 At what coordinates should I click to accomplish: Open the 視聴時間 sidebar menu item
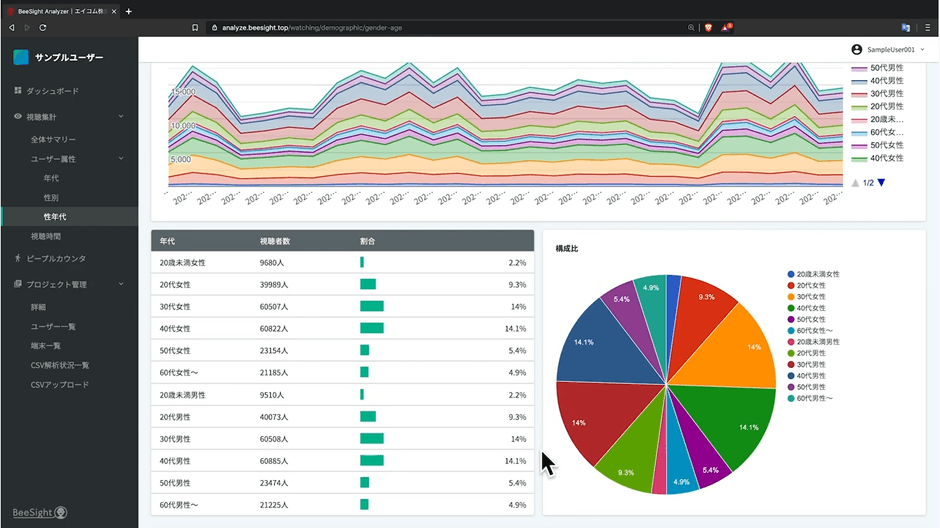point(46,236)
